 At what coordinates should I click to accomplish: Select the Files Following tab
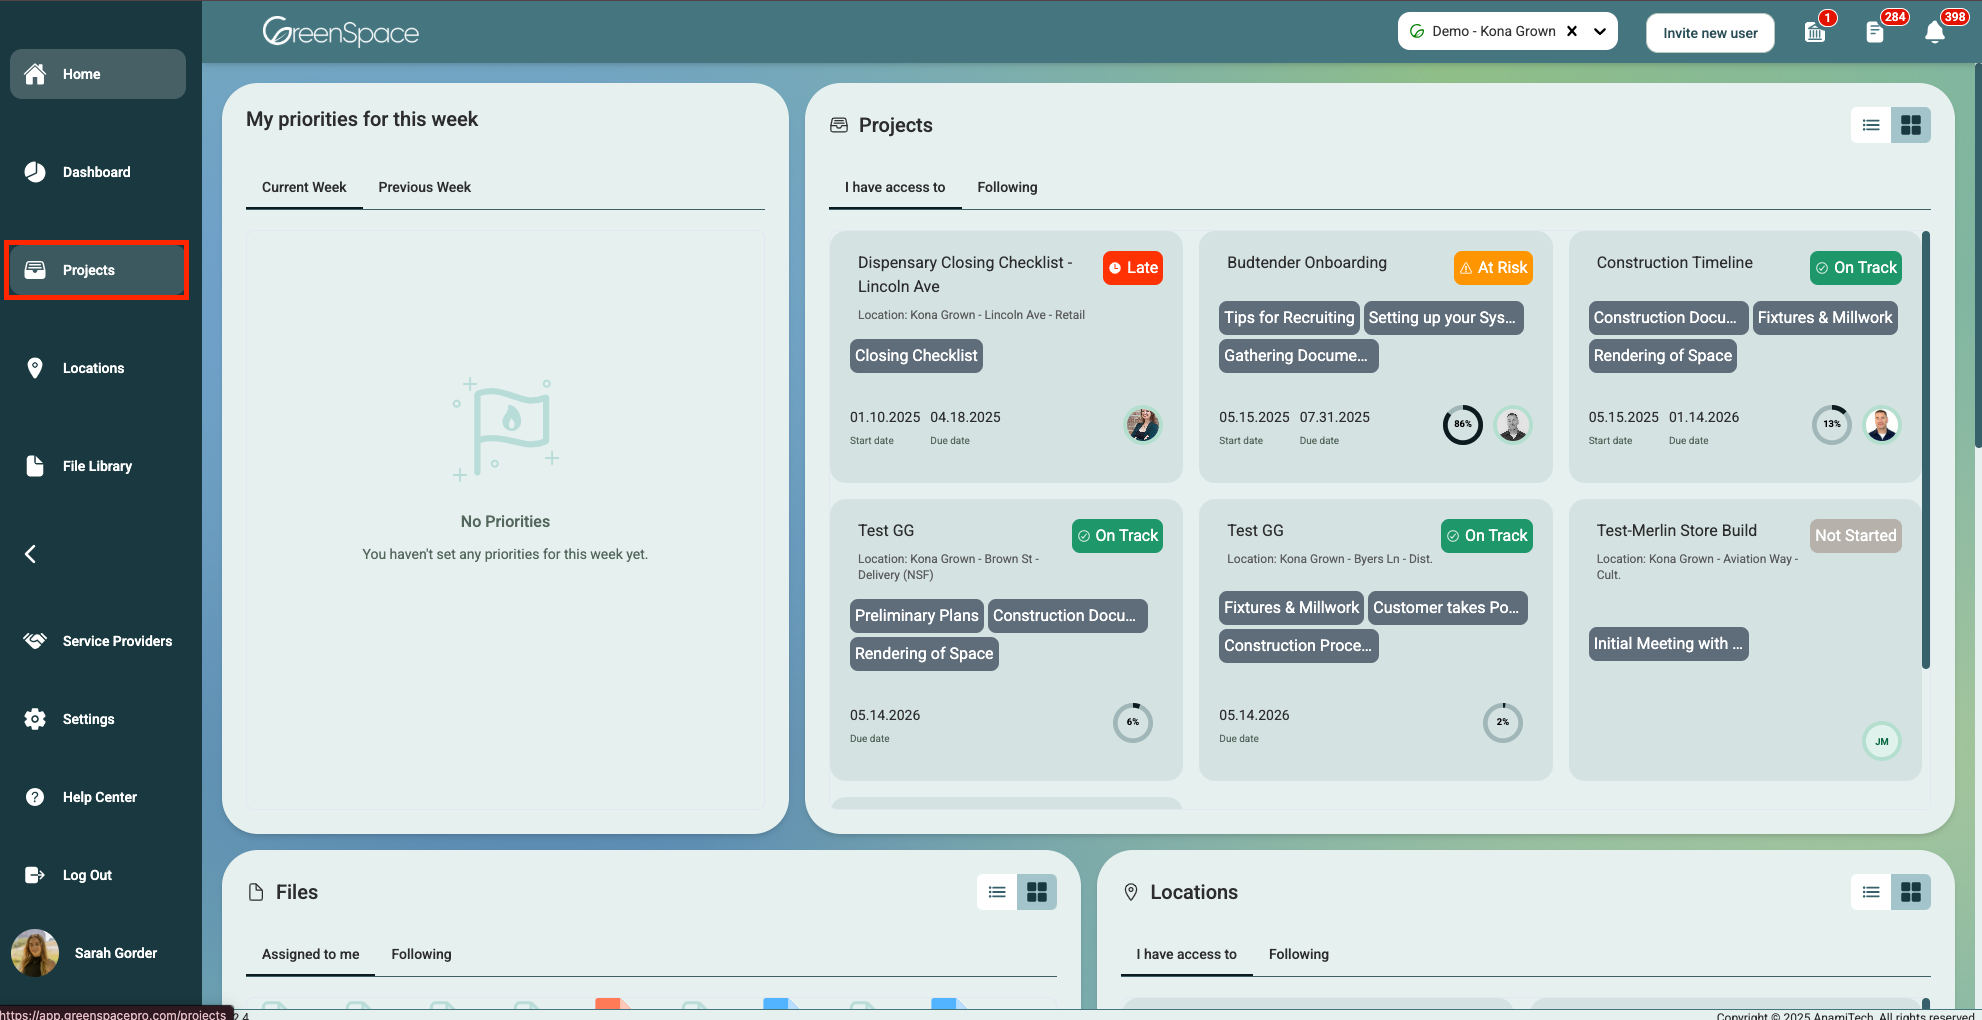[x=421, y=954]
